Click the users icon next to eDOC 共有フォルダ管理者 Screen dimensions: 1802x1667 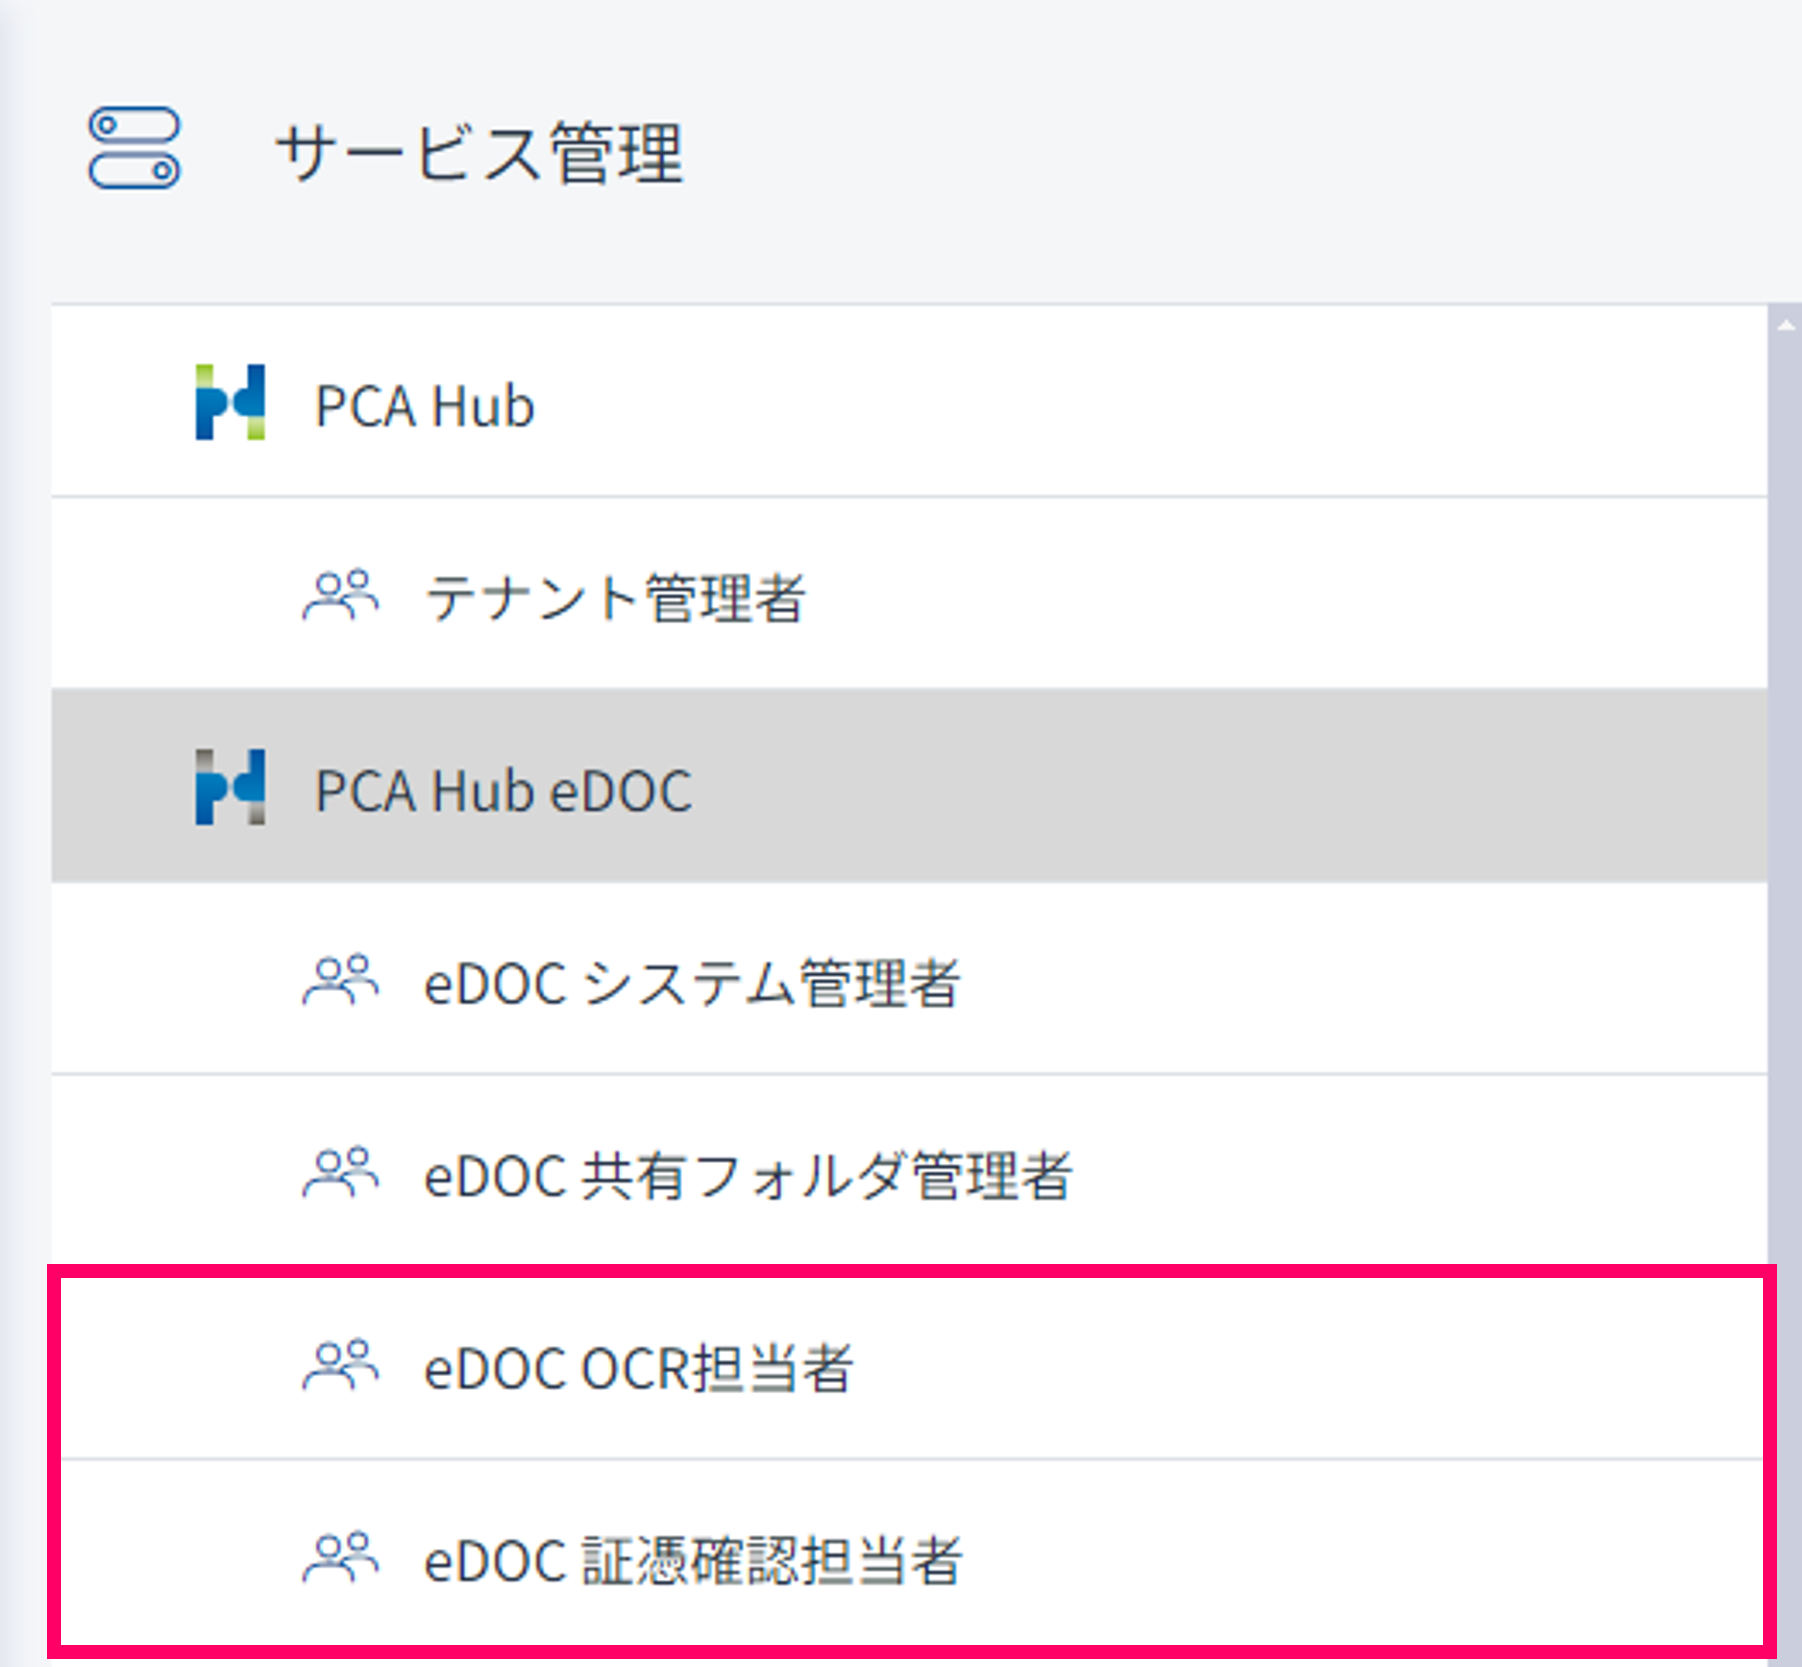coord(340,1173)
